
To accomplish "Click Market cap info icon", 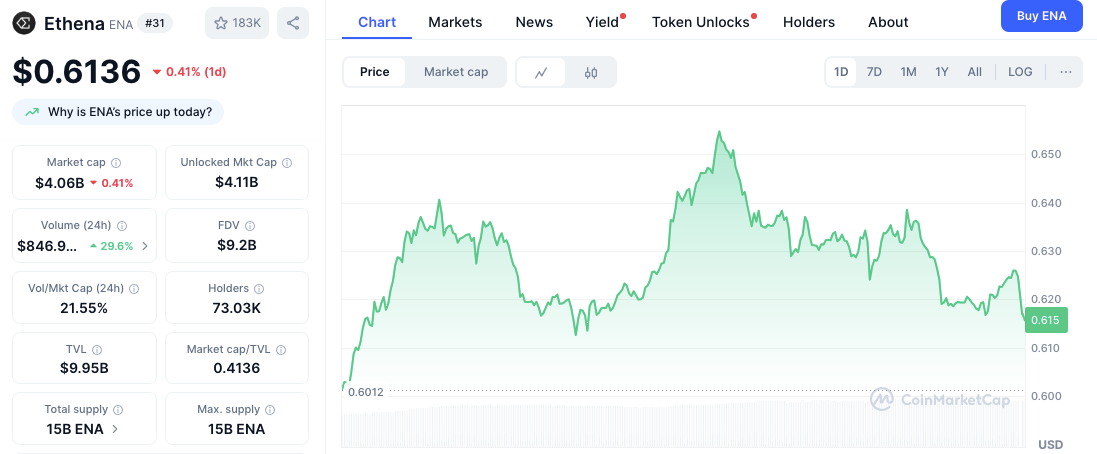I will [116, 162].
